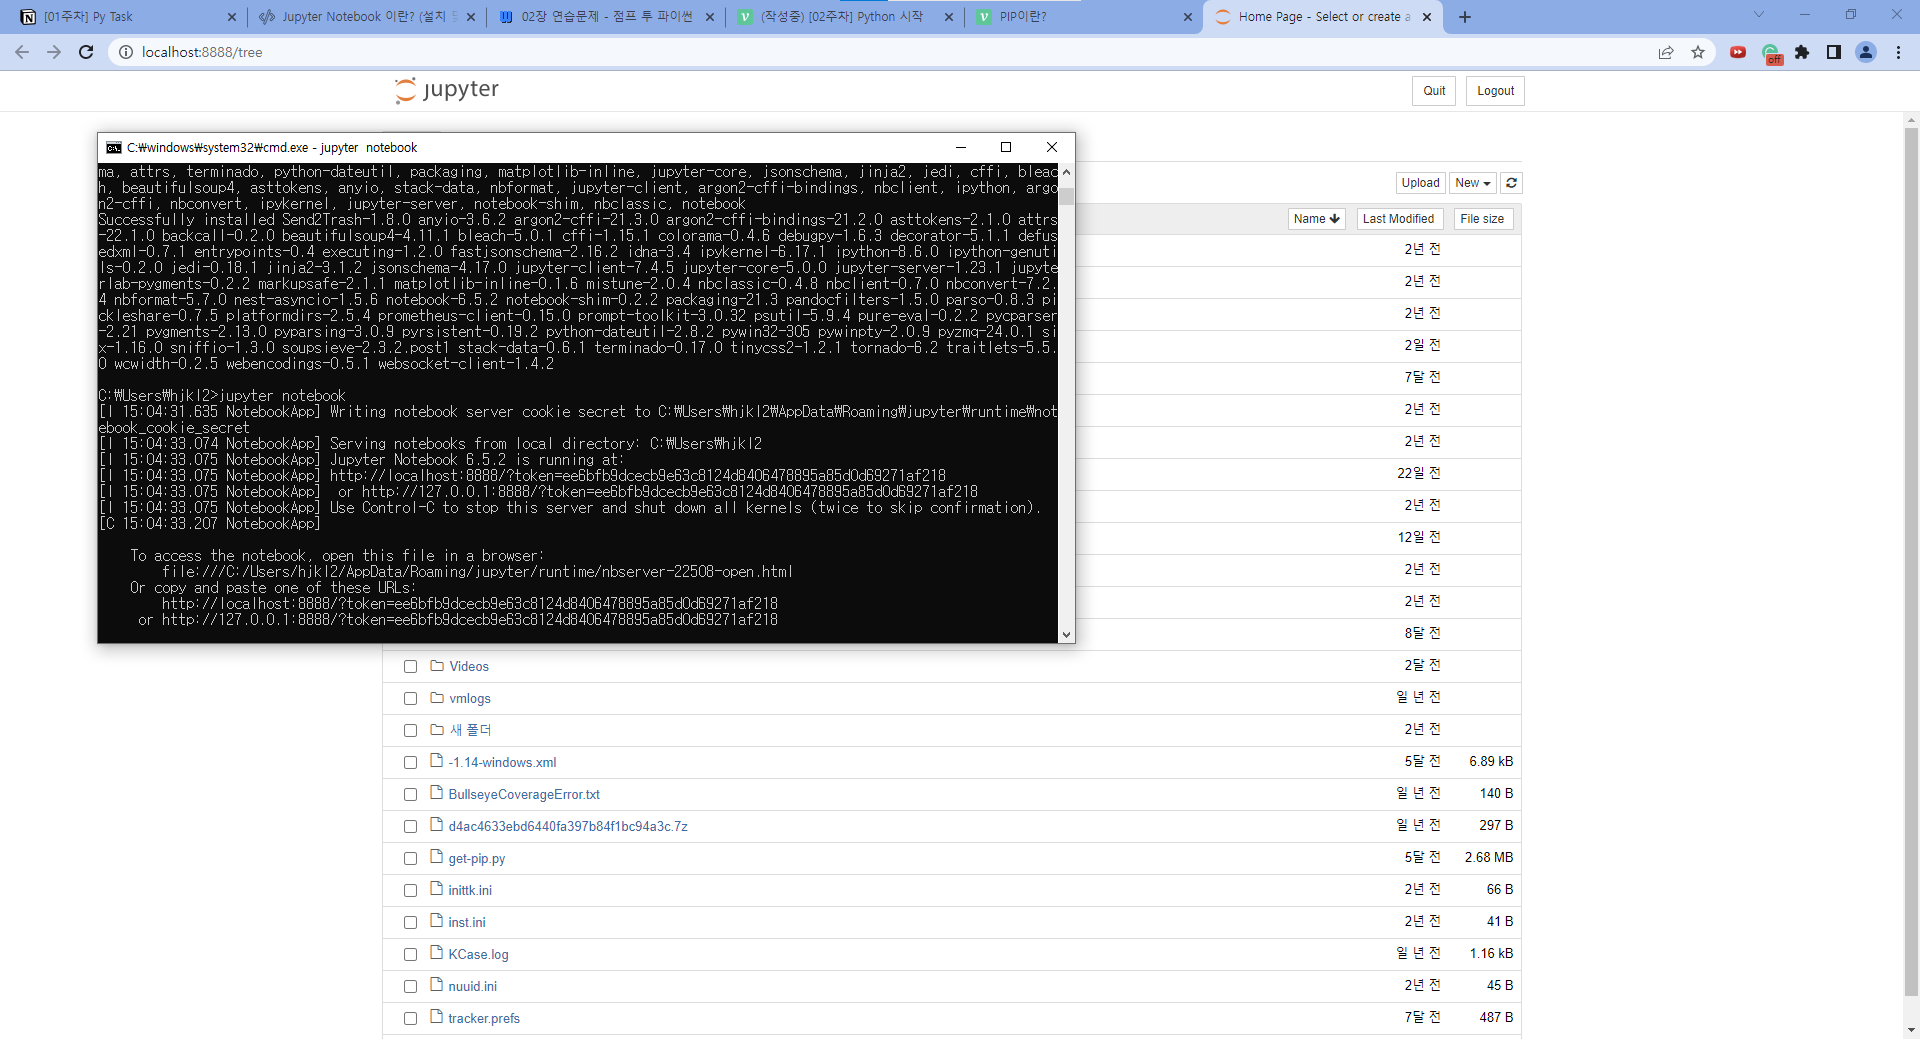This screenshot has width=1920, height=1040.
Task: Open Chrome three-dot menu
Action: coord(1898,52)
